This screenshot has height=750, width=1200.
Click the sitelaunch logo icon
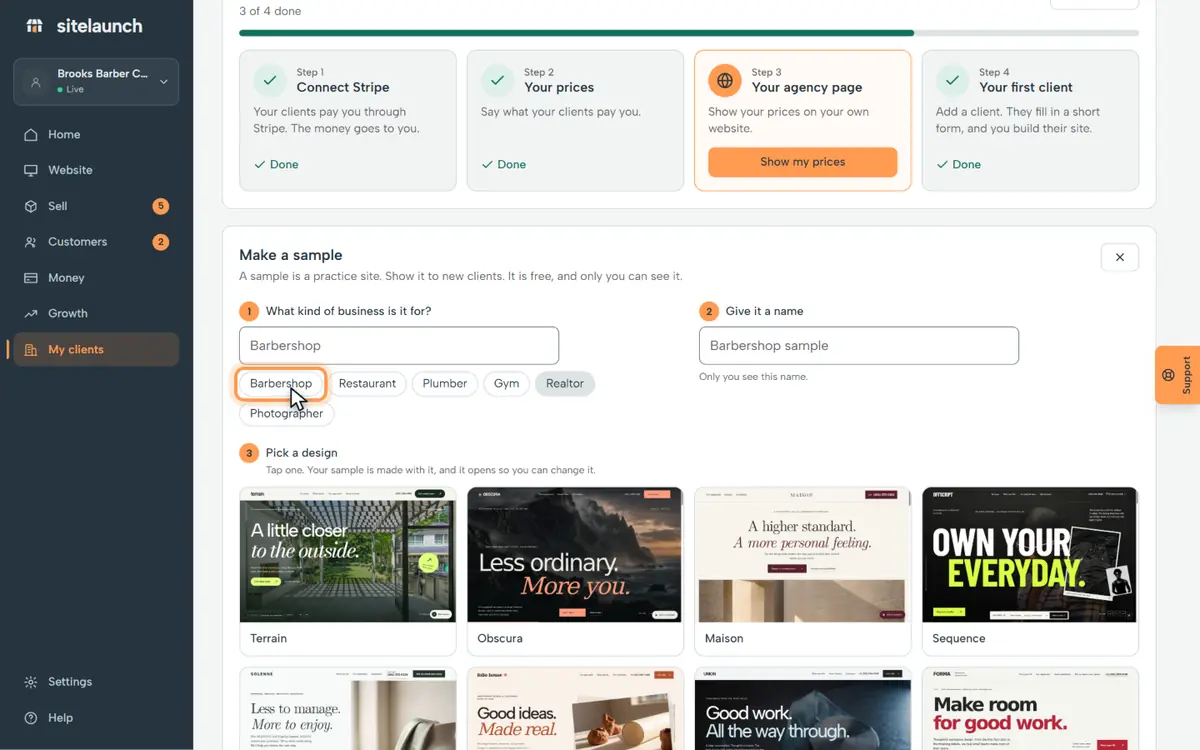[x=34, y=26]
